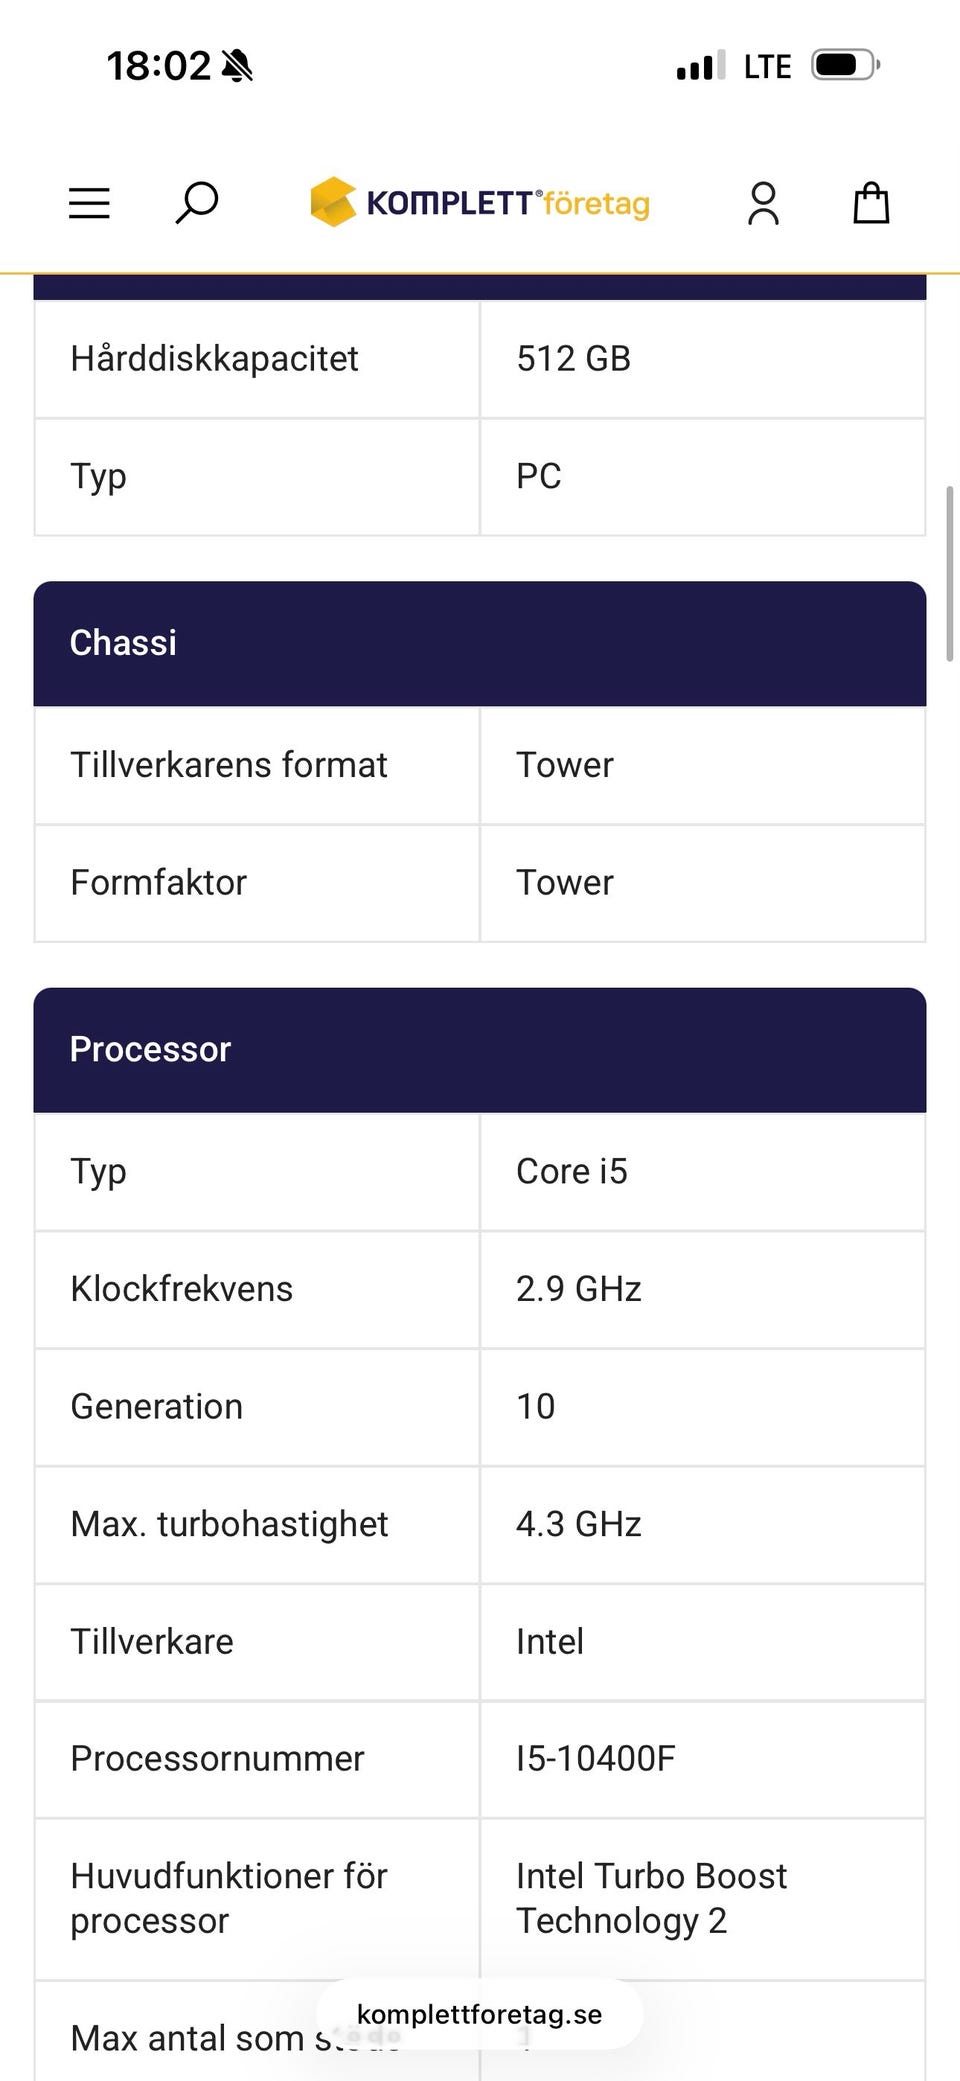Tap the 18:02 clock
Image resolution: width=960 pixels, height=2081 pixels.
click(x=159, y=67)
